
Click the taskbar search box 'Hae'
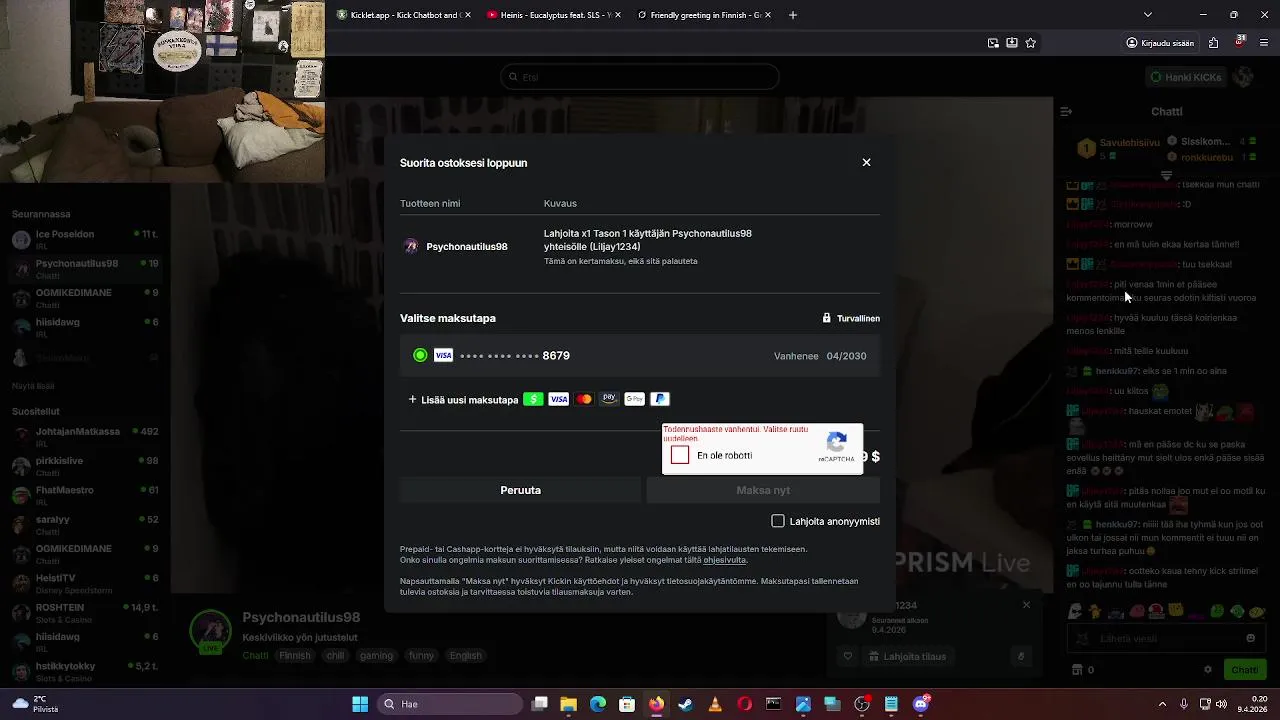click(450, 704)
